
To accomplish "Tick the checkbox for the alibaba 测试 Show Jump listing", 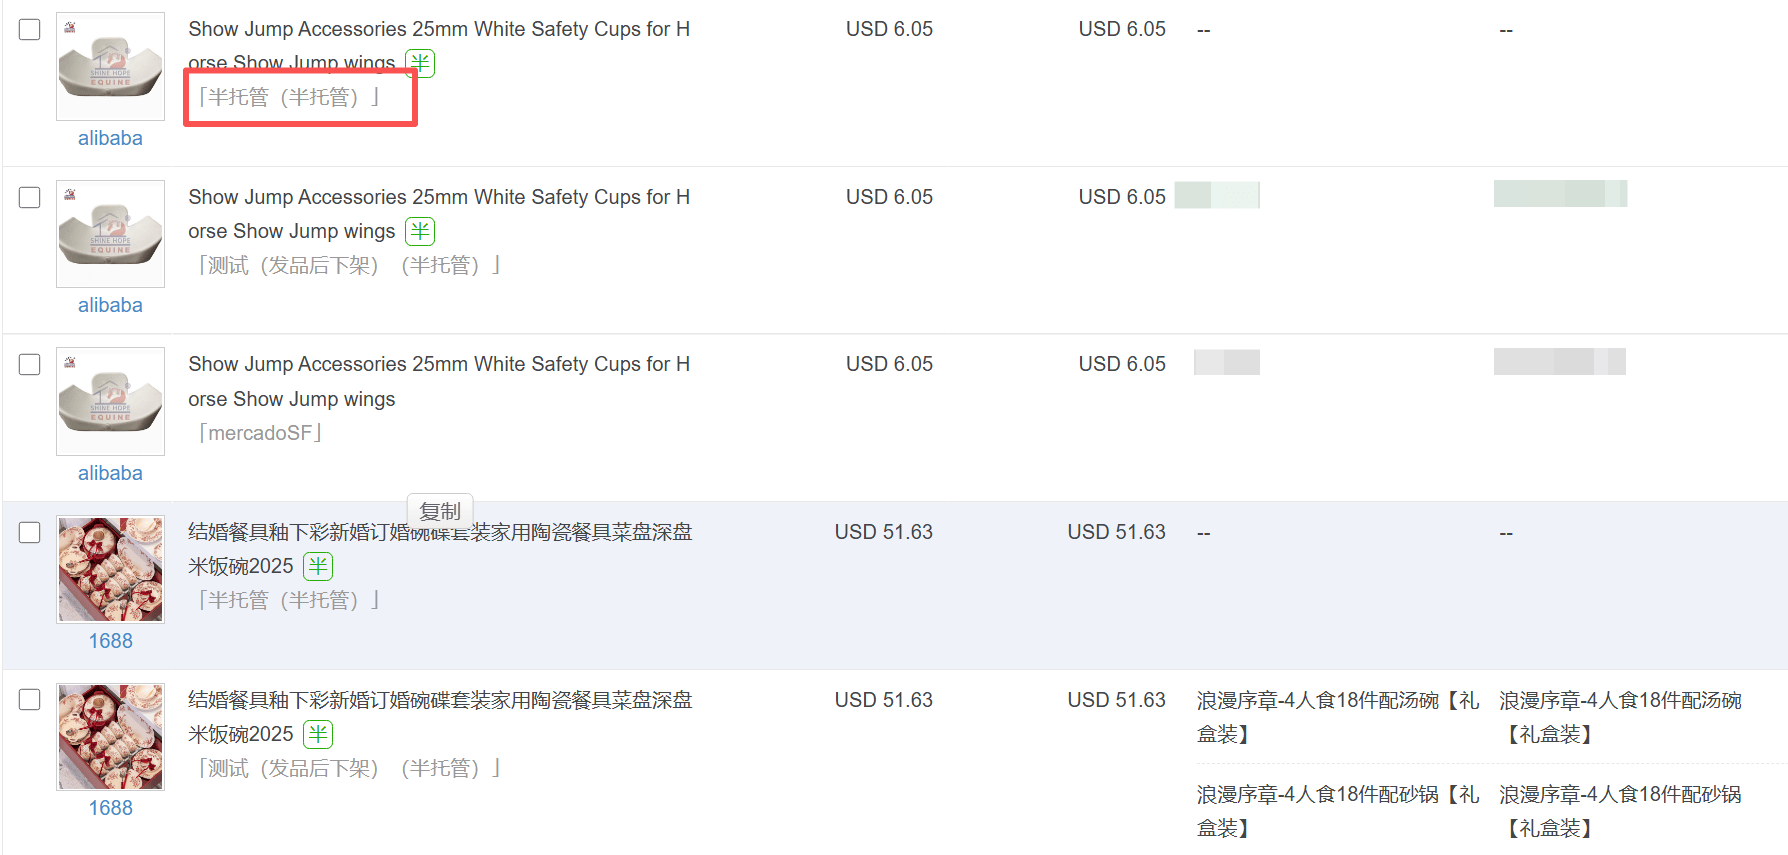I will (x=30, y=197).
